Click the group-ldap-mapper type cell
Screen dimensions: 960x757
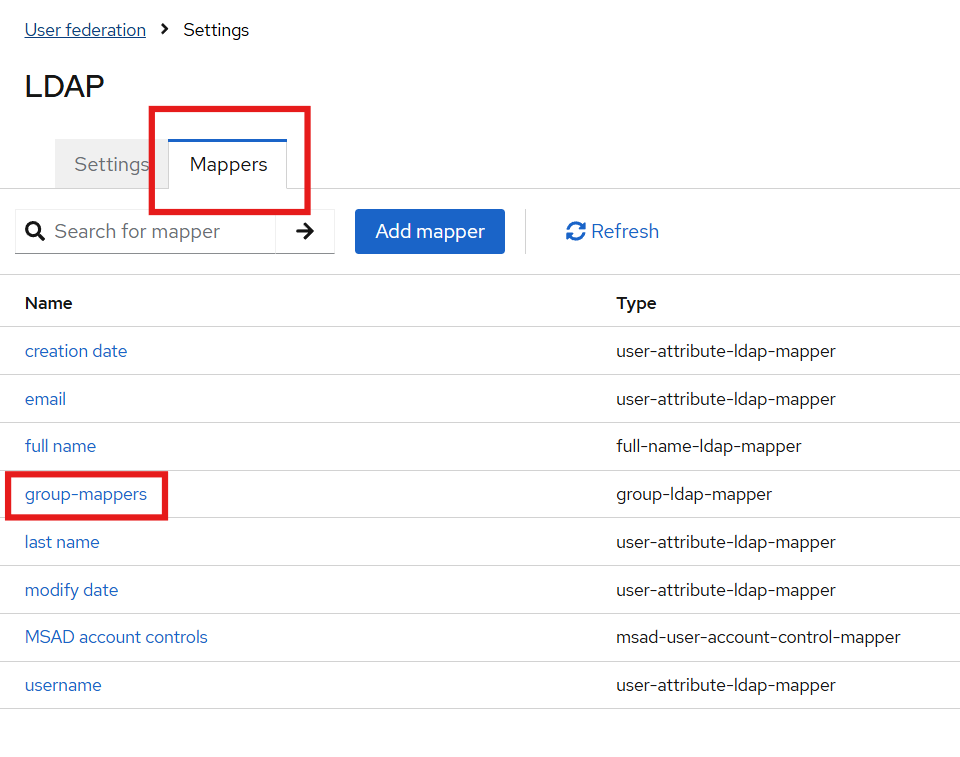[693, 494]
